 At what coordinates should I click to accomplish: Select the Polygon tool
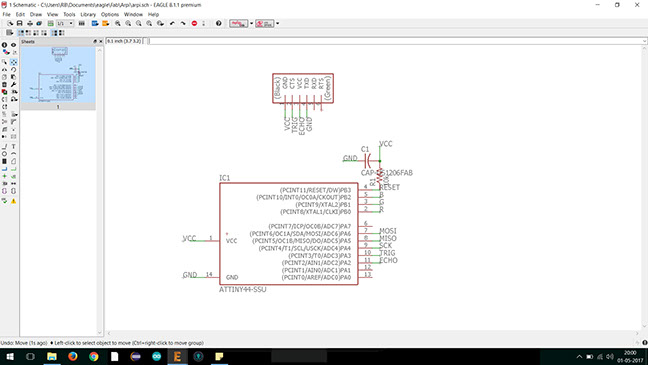[x=14, y=161]
